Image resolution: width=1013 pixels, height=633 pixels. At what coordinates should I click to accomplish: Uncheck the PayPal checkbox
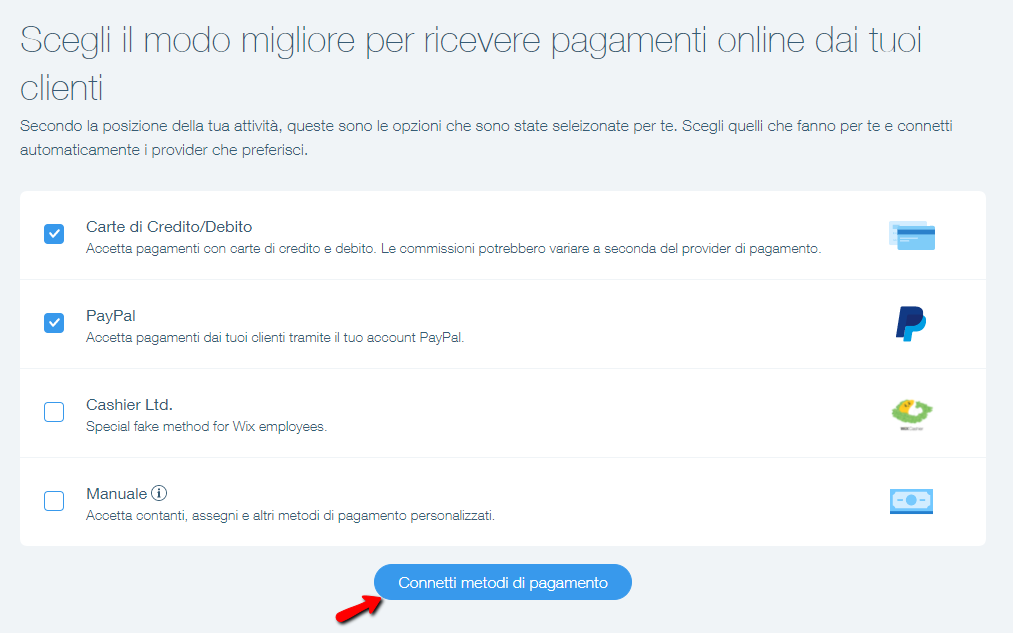(x=54, y=322)
